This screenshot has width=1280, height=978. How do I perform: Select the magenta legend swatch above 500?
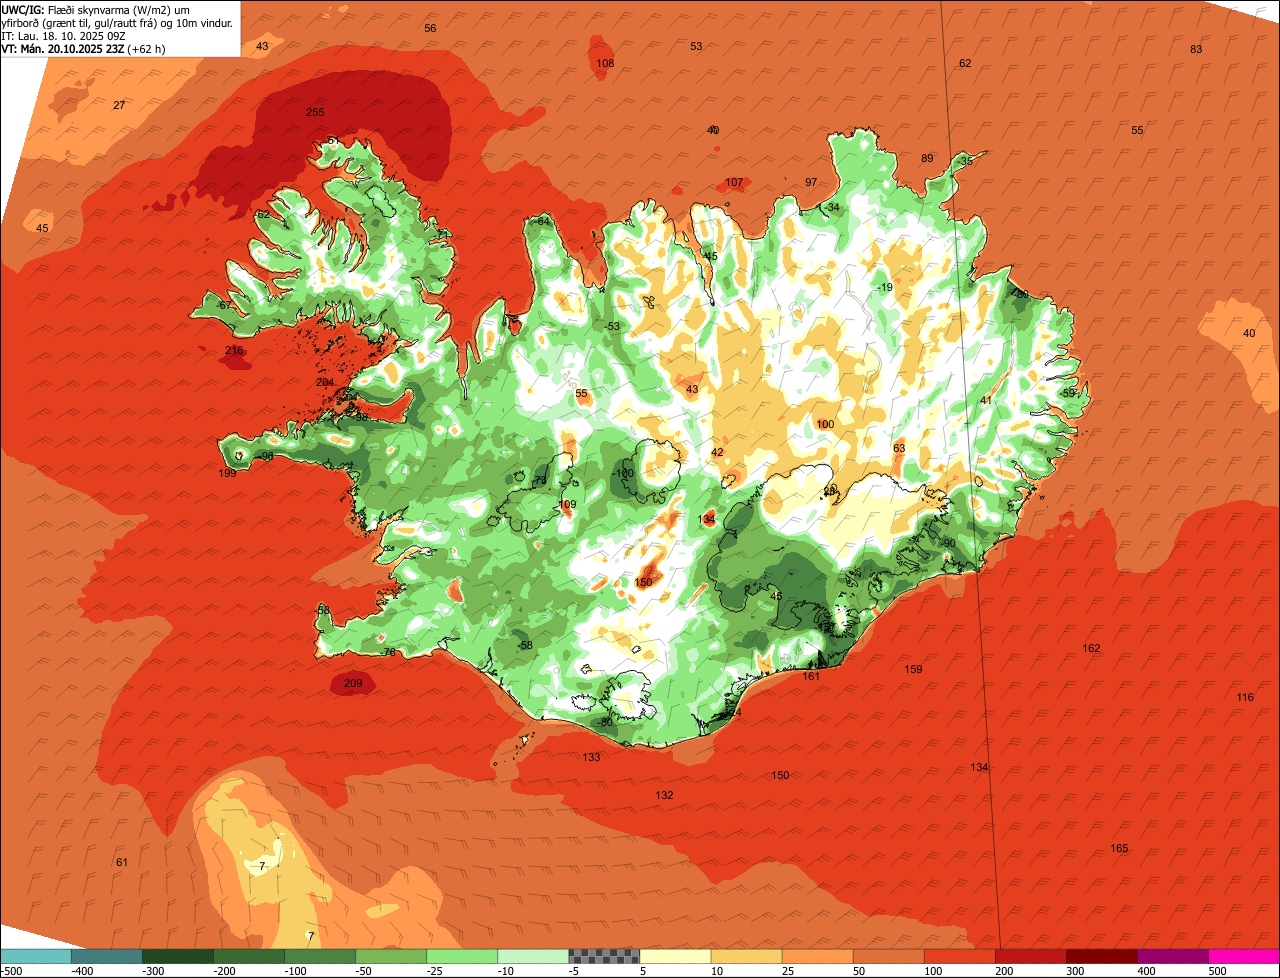click(x=1244, y=956)
